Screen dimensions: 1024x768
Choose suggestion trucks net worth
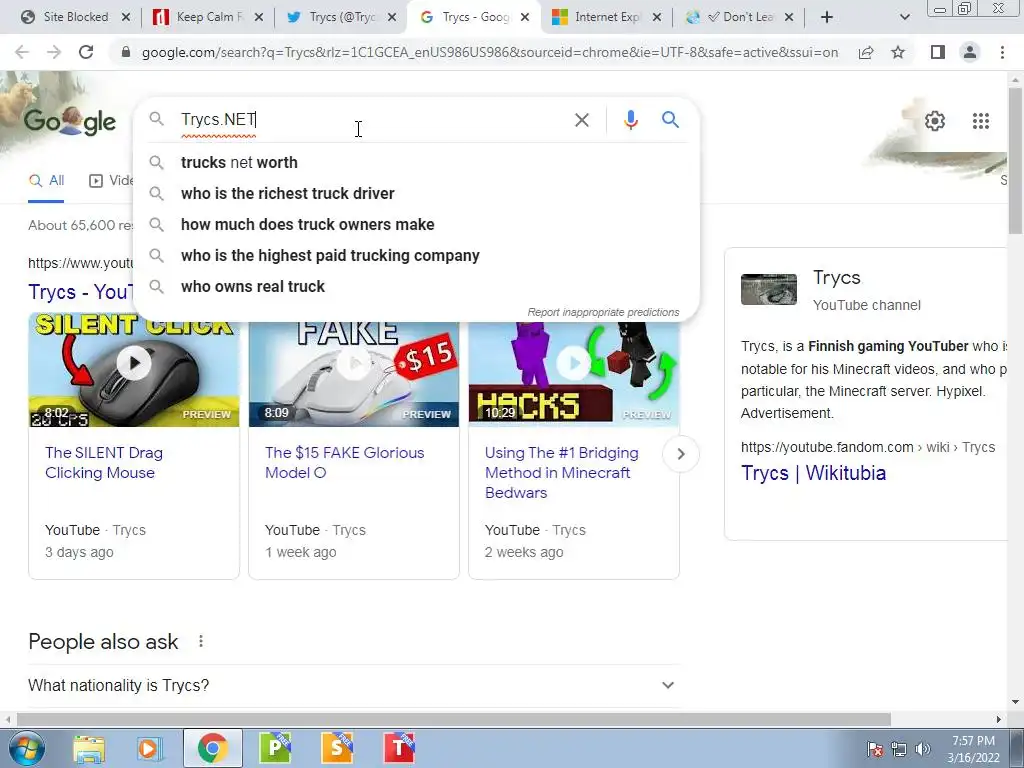[x=416, y=163]
